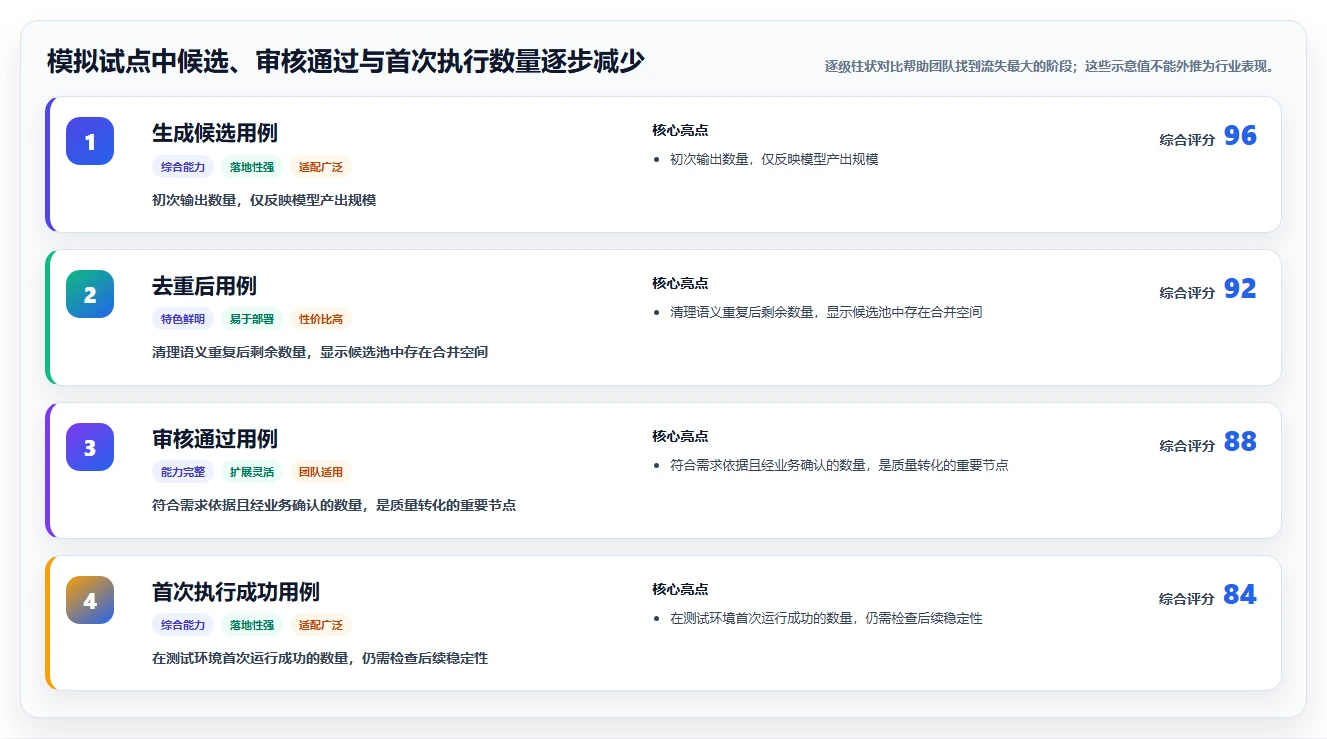
Task: Click the 综合能力 tag under 首次执行成功用例
Action: (183, 626)
